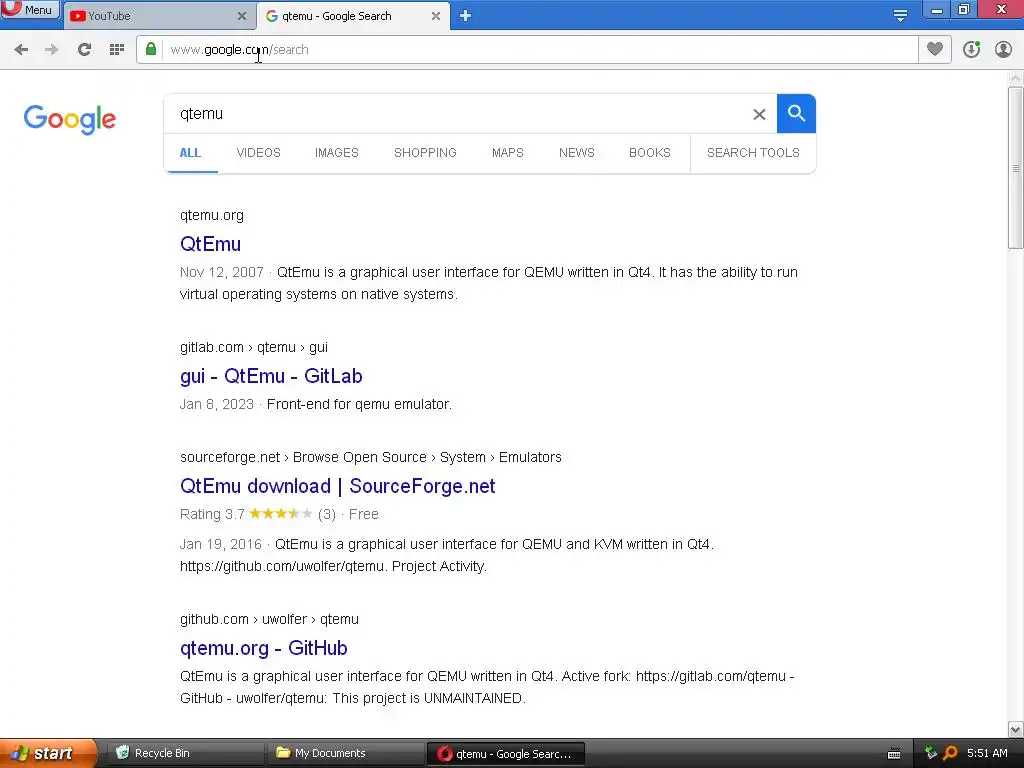Click github.com › uwolfer › qtemu breadcrumb
This screenshot has width=1024, height=768.
point(269,619)
